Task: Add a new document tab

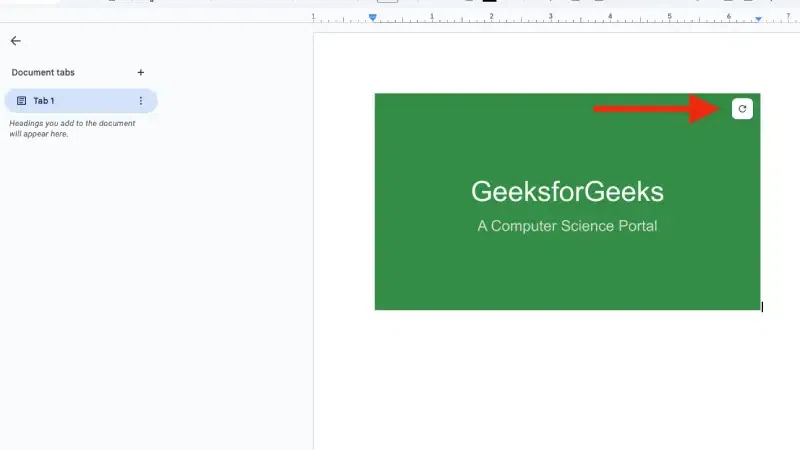Action: coord(141,72)
